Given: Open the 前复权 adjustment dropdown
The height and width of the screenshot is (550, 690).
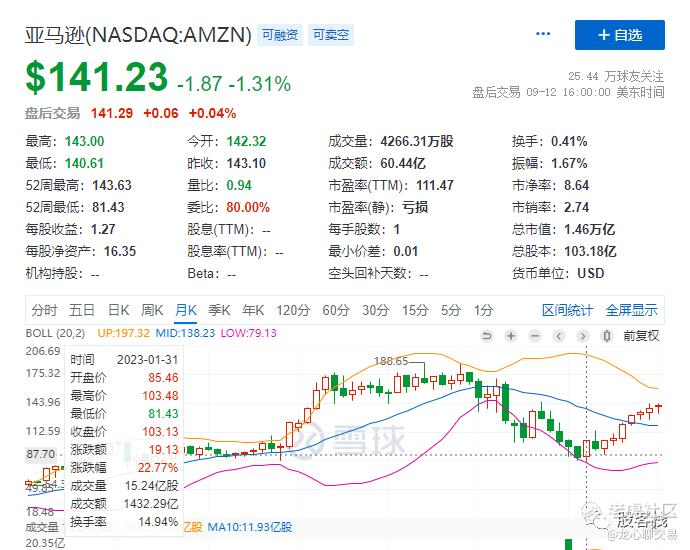Looking at the screenshot, I should (x=641, y=337).
